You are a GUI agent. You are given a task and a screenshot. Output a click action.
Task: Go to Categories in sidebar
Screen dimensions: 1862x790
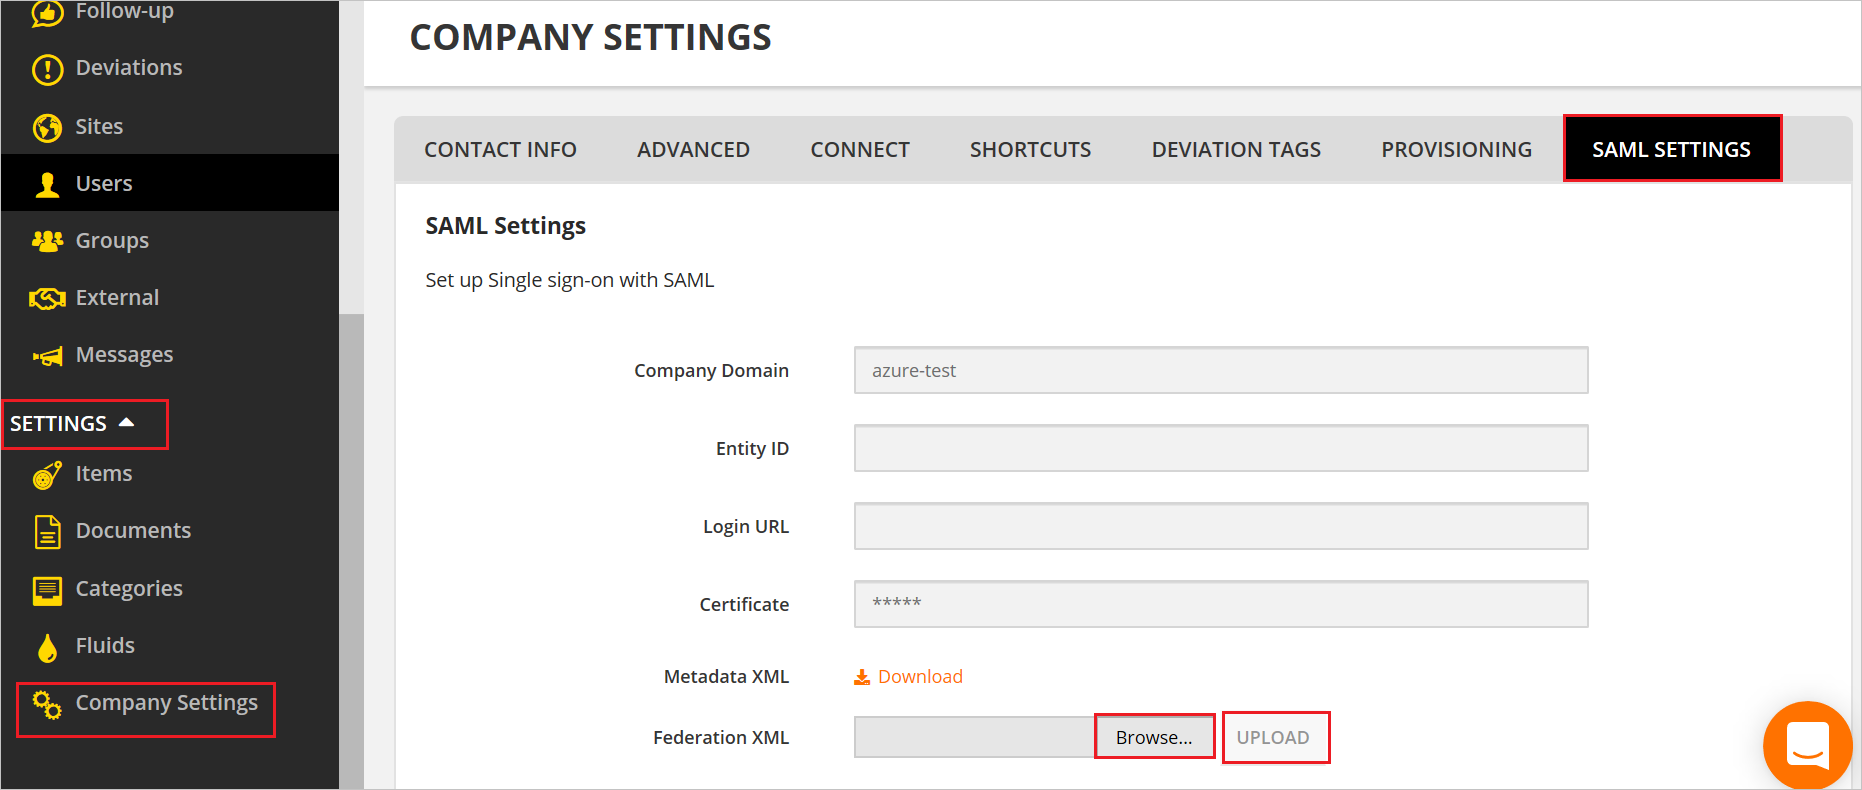point(129,589)
